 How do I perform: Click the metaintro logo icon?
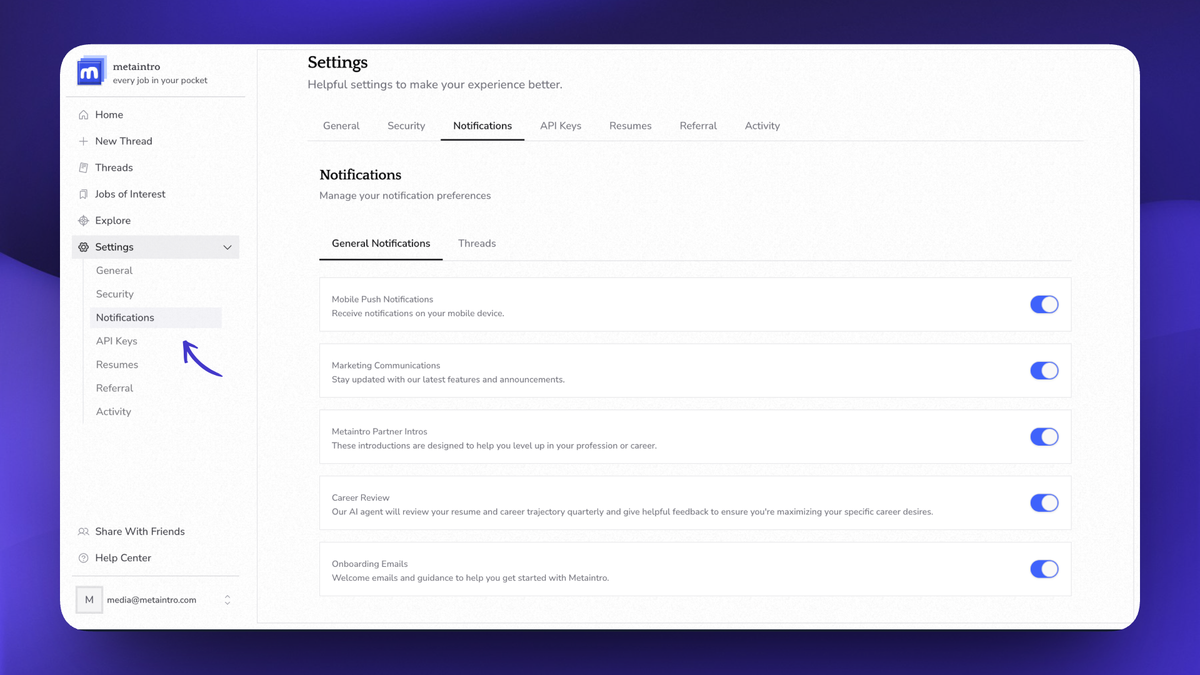click(91, 71)
